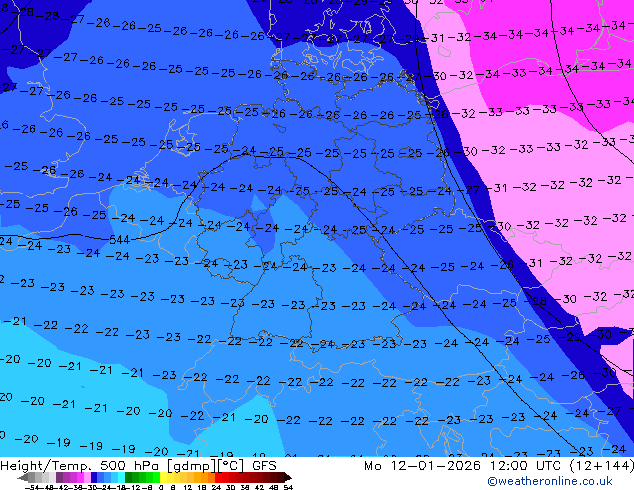
Task: Click the yellow legend swatch above 0
Action: [x=163, y=478]
